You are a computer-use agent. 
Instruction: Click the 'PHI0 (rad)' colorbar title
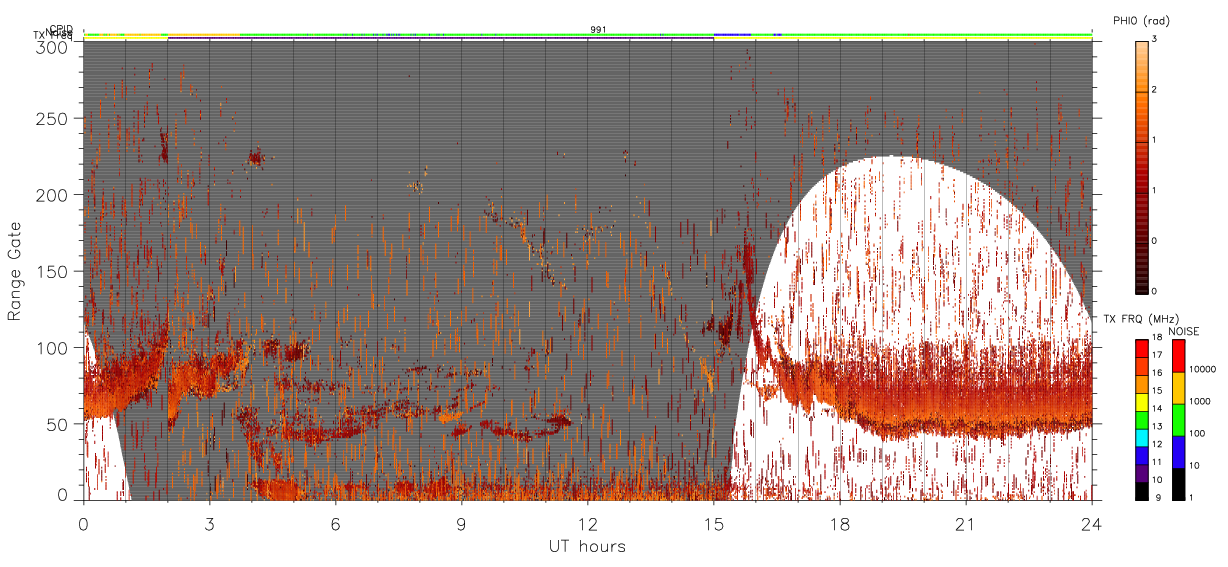coord(1142,22)
